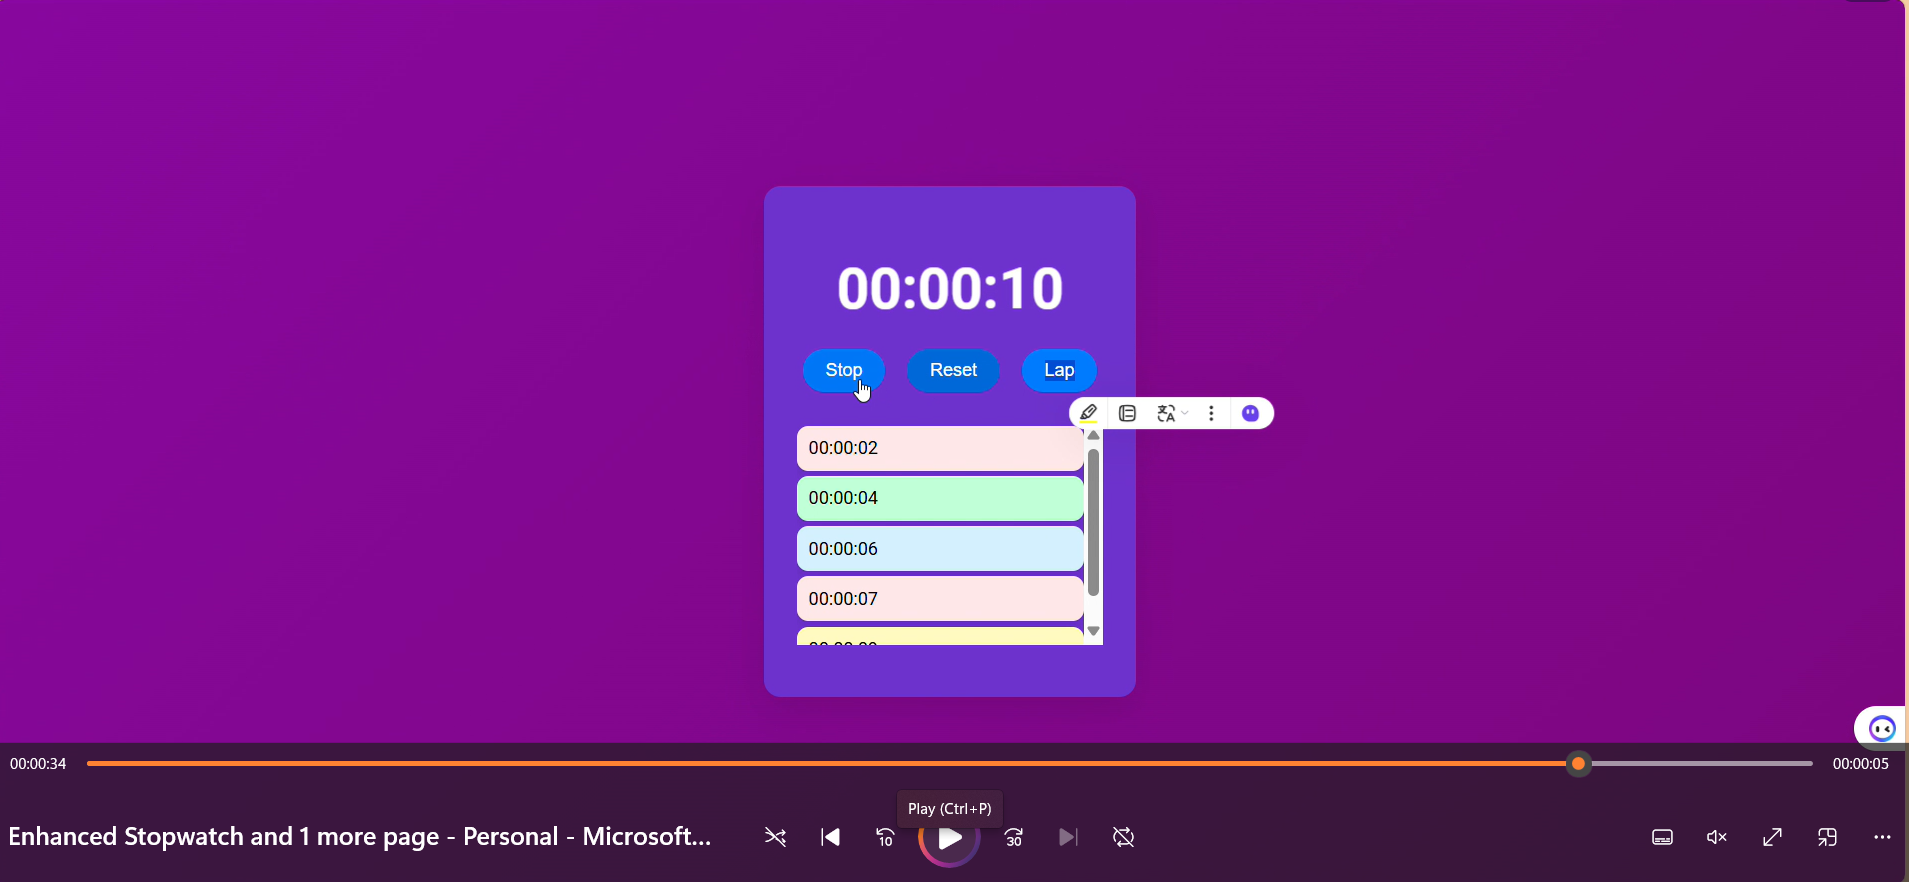Unmute the volume speaker icon
This screenshot has height=882, width=1909.
click(x=1717, y=838)
